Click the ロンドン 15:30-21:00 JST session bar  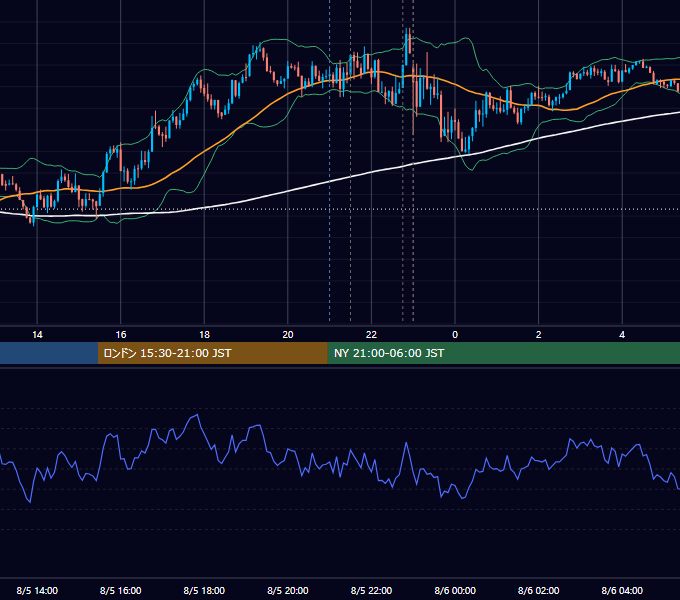pos(212,353)
